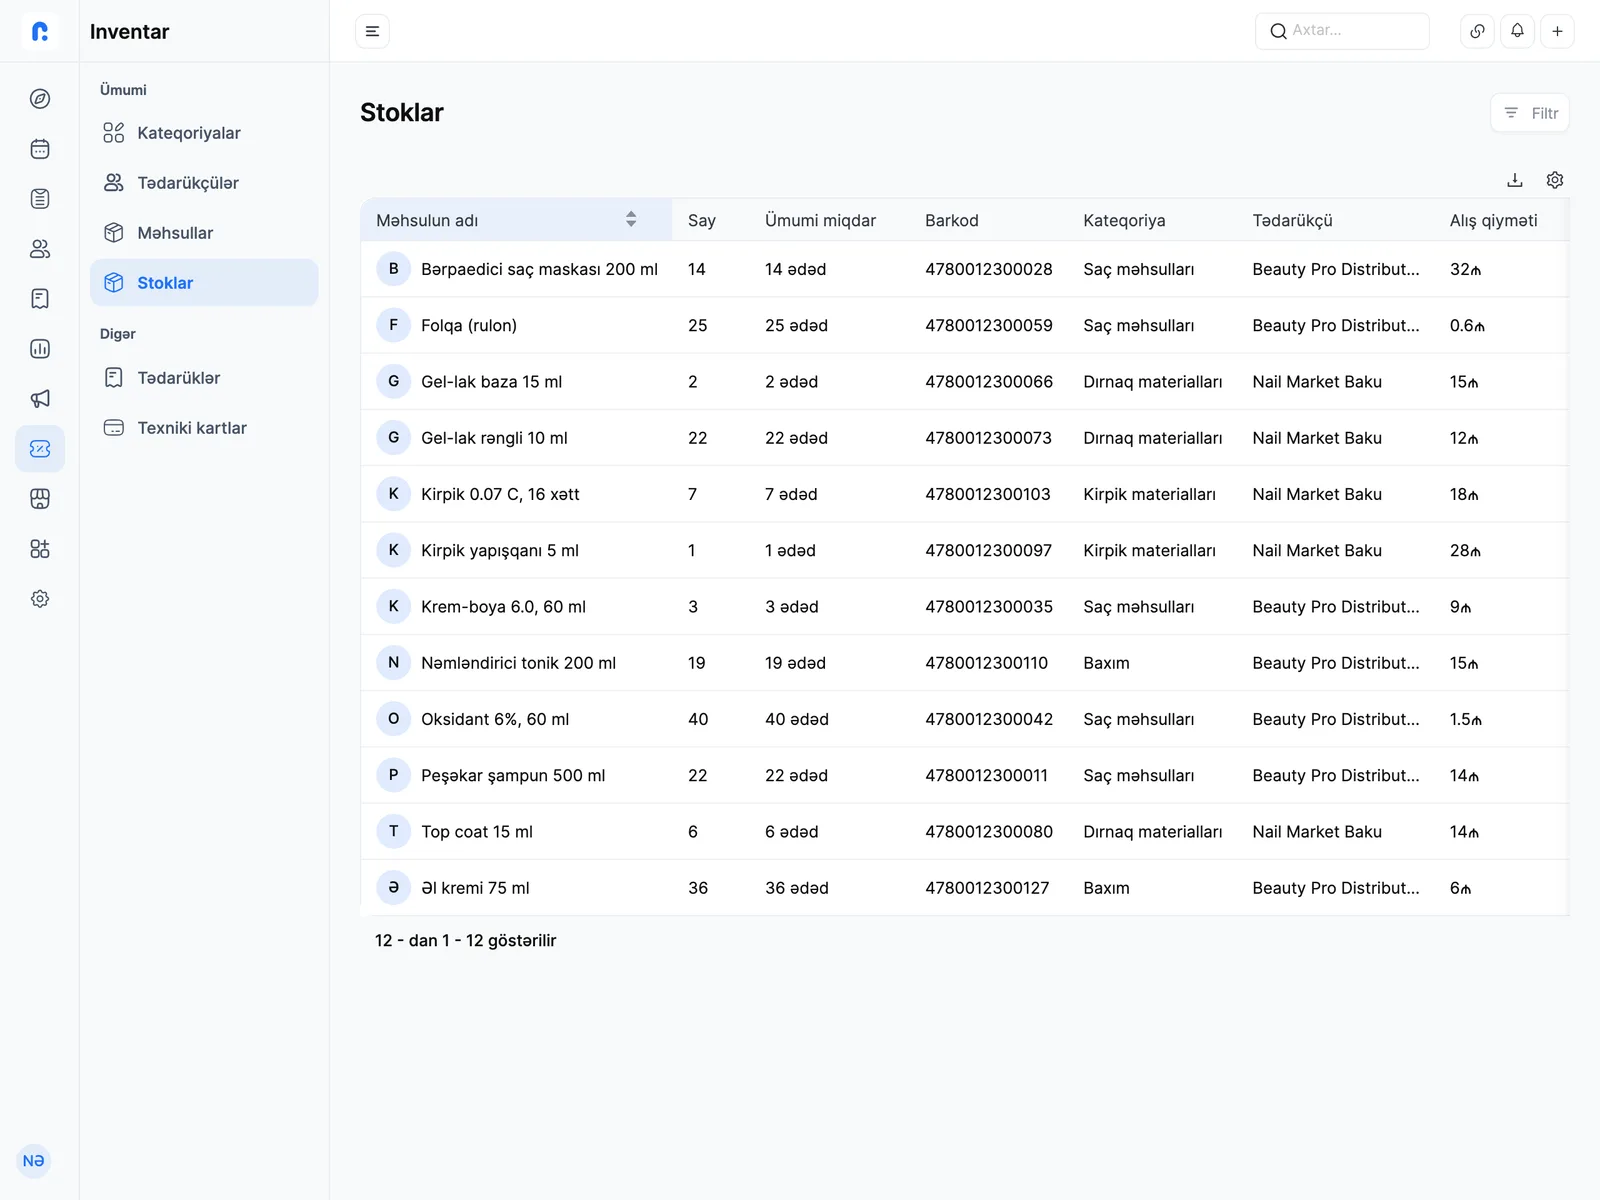1600x1200 pixels.
Task: Open the settings gear in left rail
Action: tap(40, 599)
